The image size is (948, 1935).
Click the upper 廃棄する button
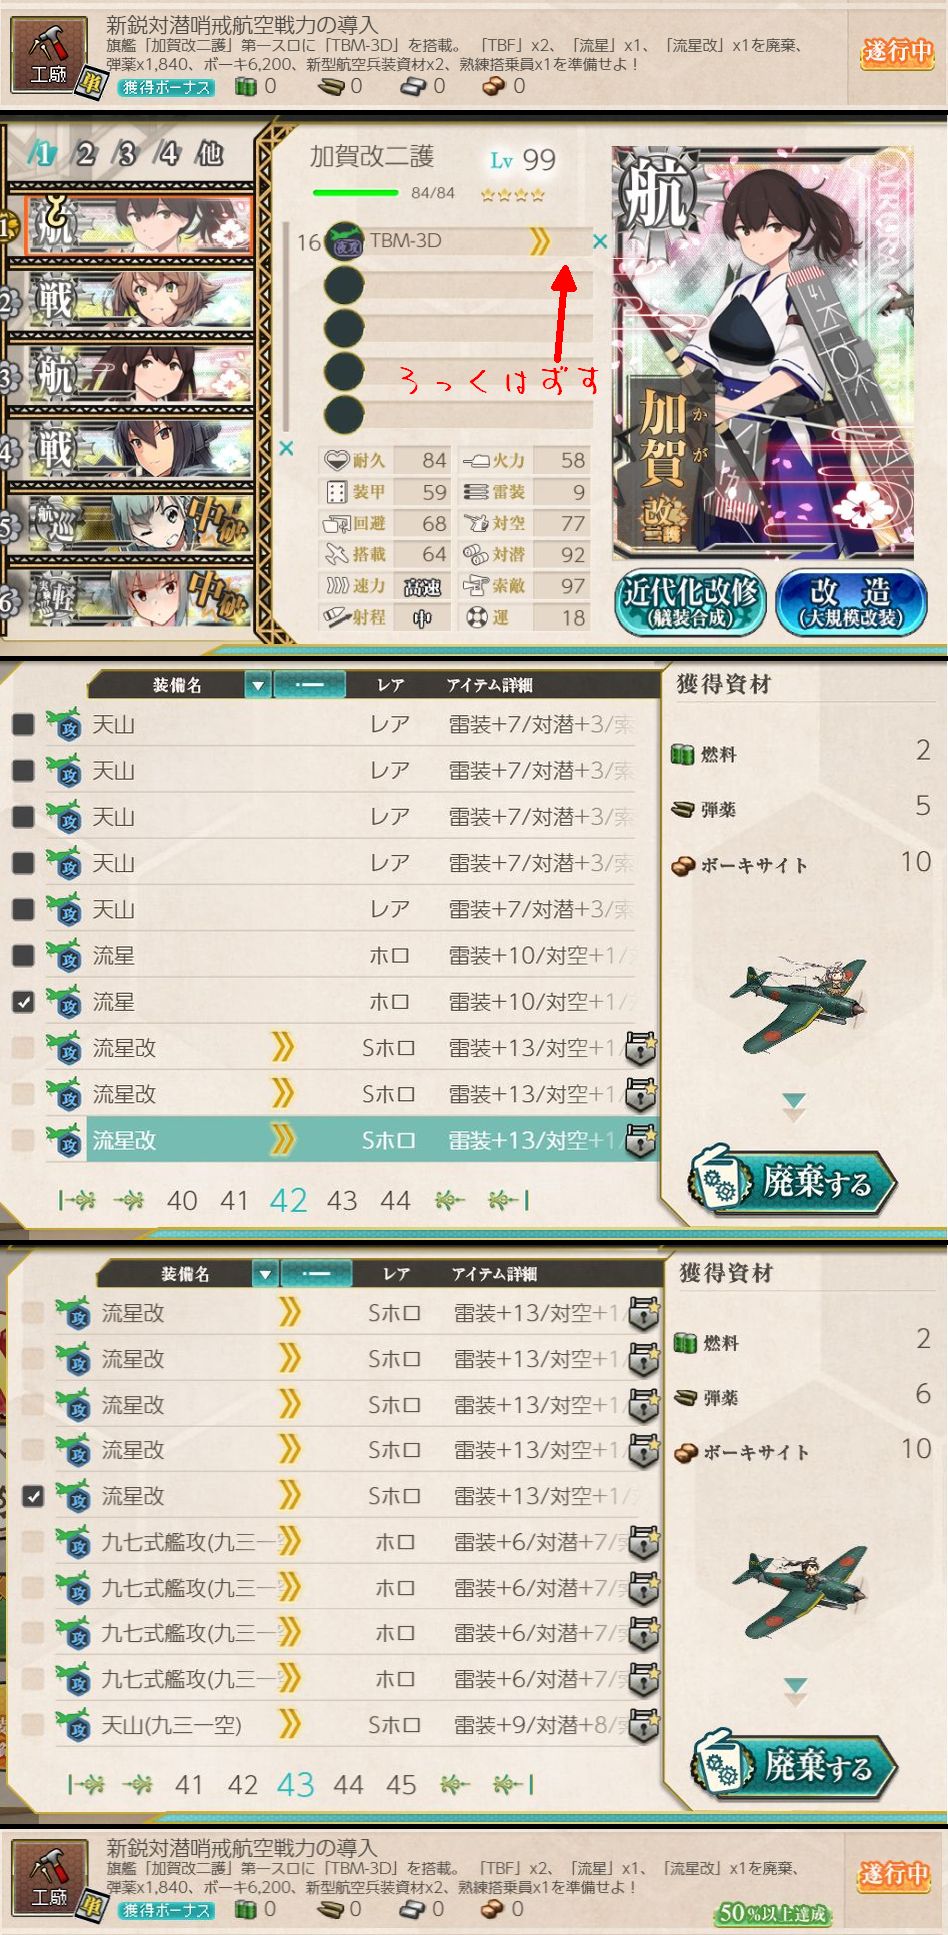pos(793,1183)
